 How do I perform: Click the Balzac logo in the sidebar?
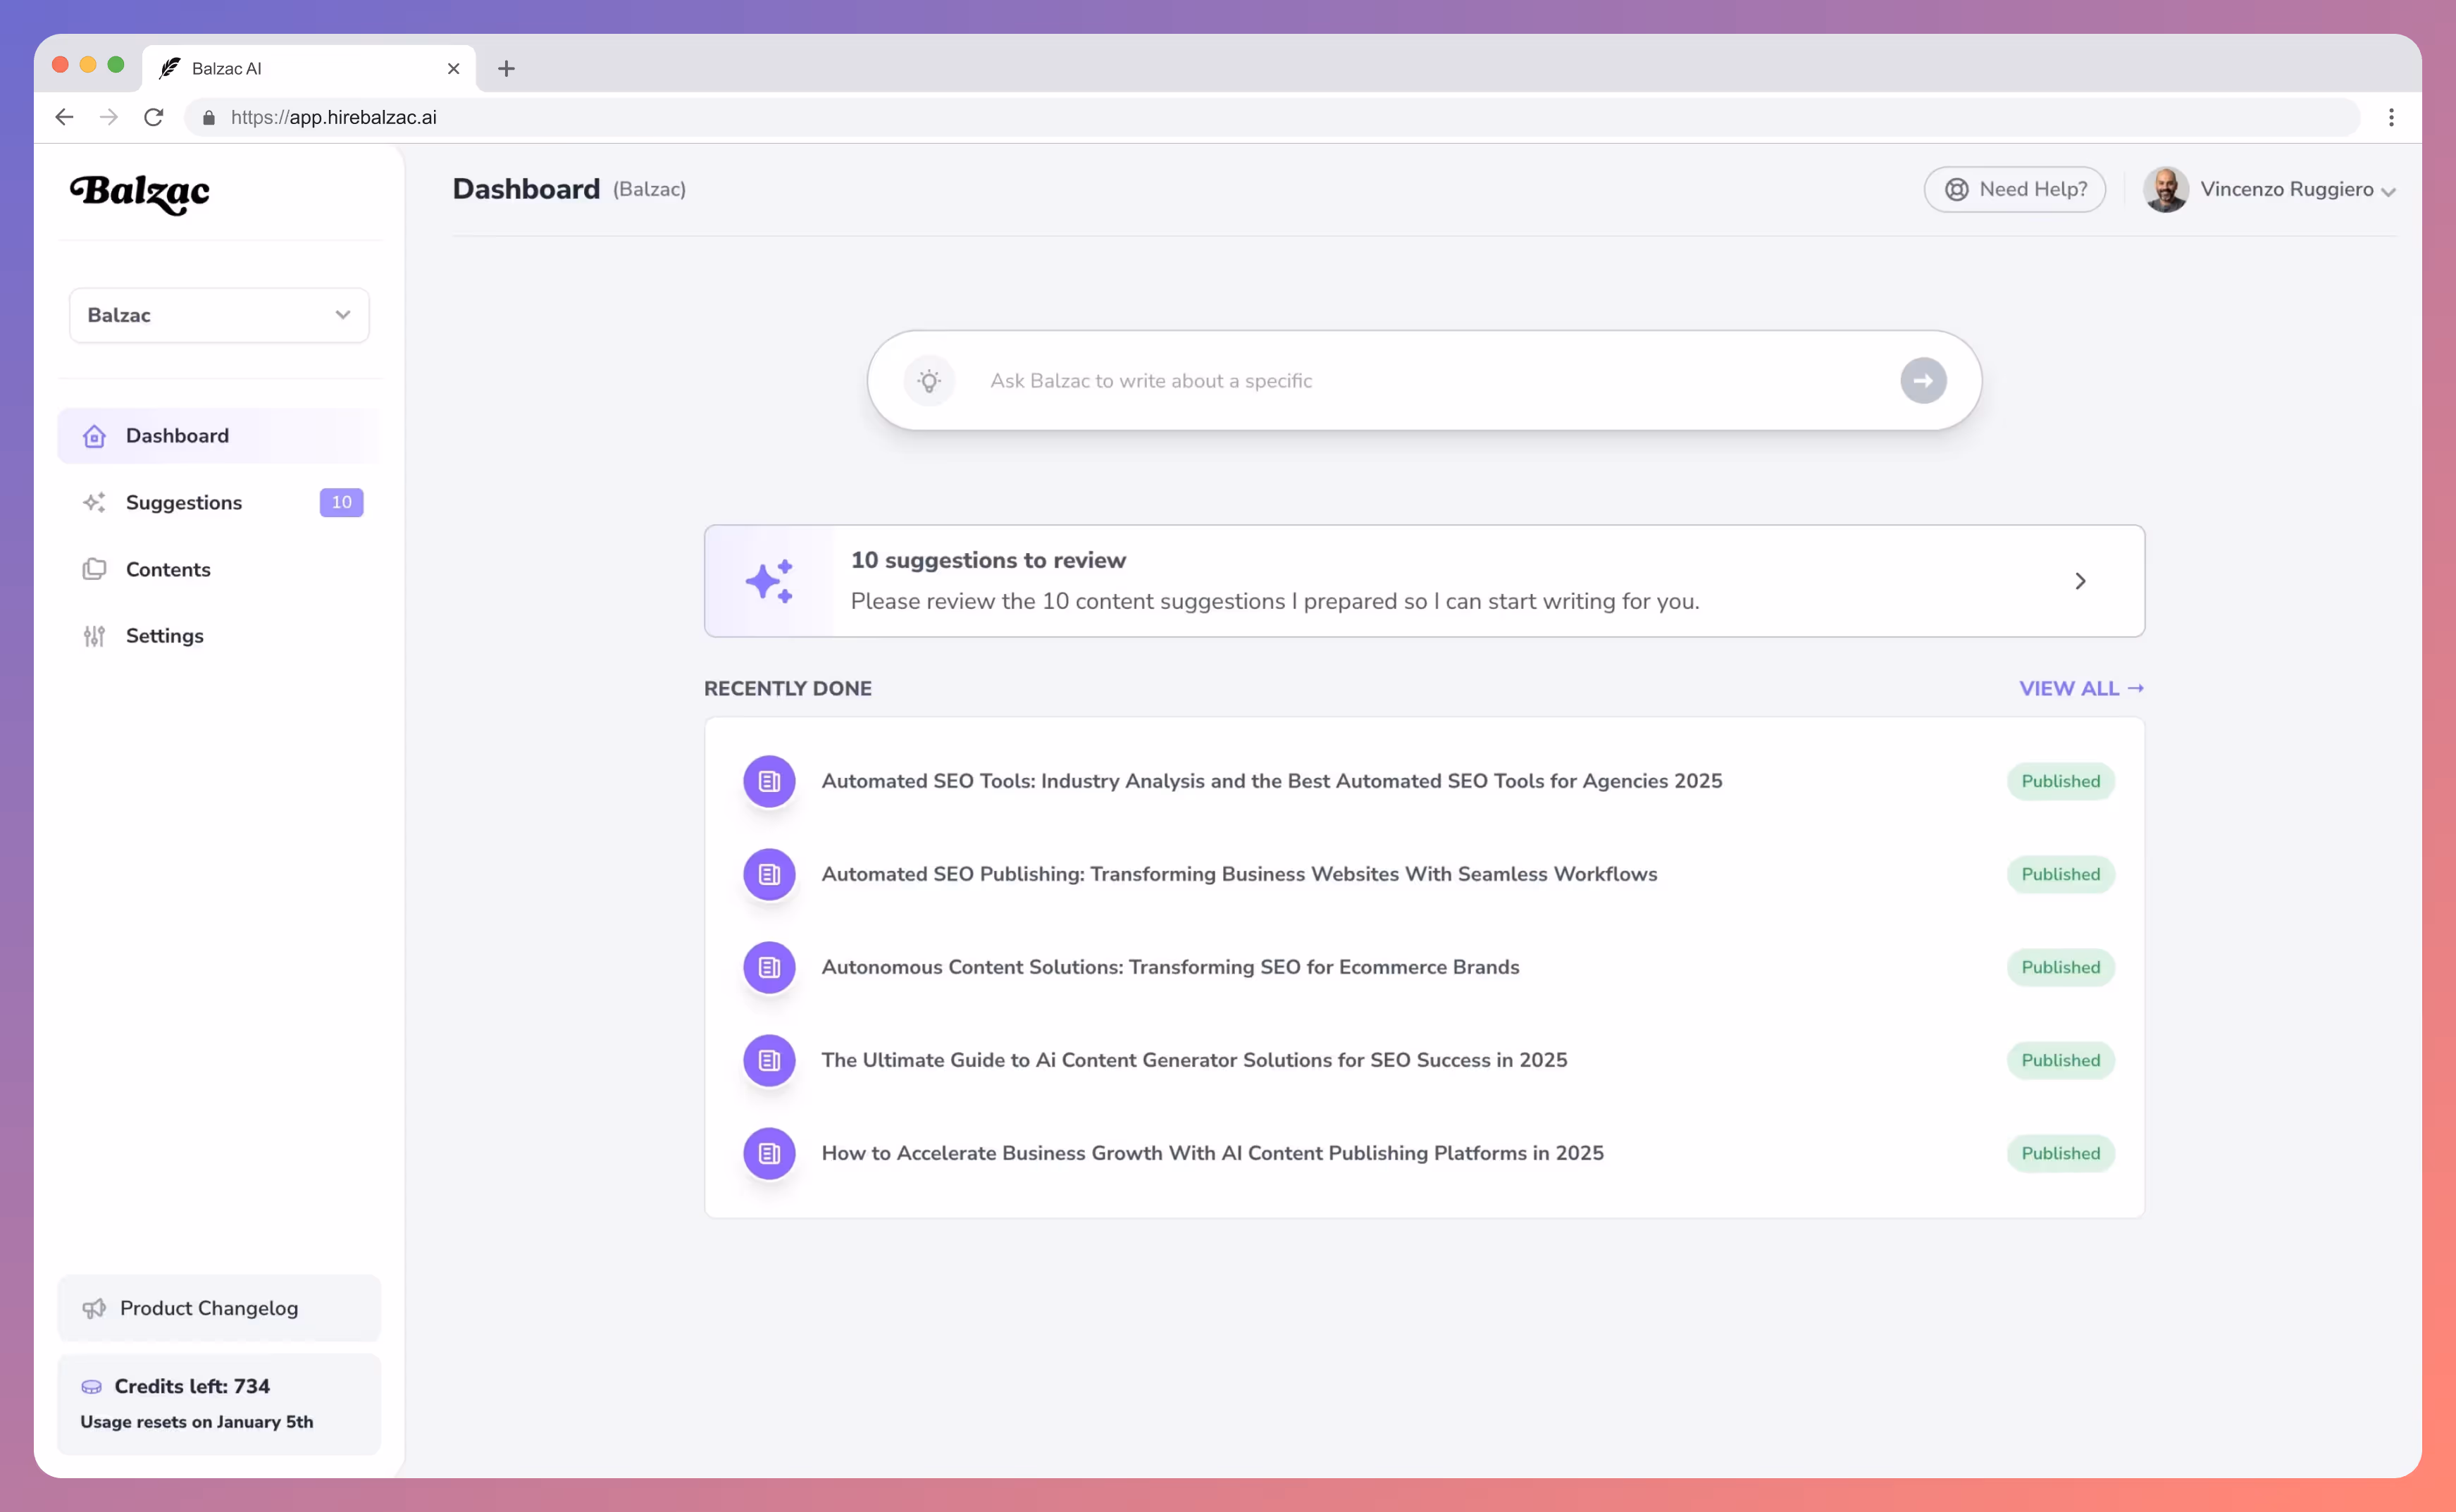140,192
